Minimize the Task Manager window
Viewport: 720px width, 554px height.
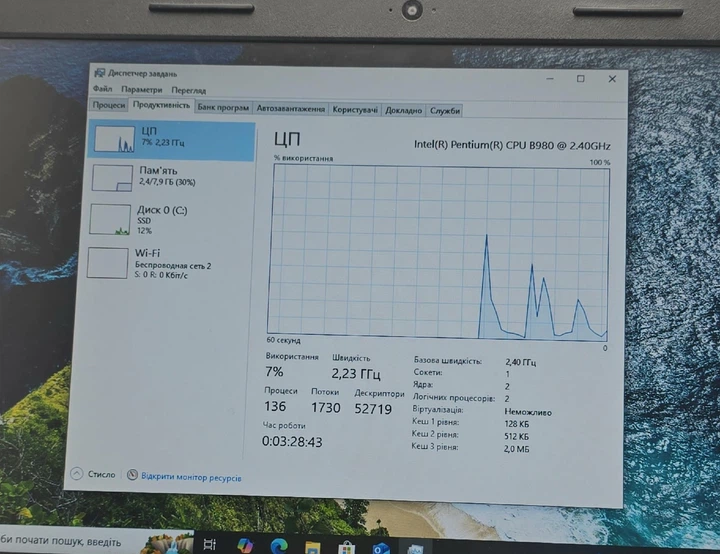pos(550,79)
